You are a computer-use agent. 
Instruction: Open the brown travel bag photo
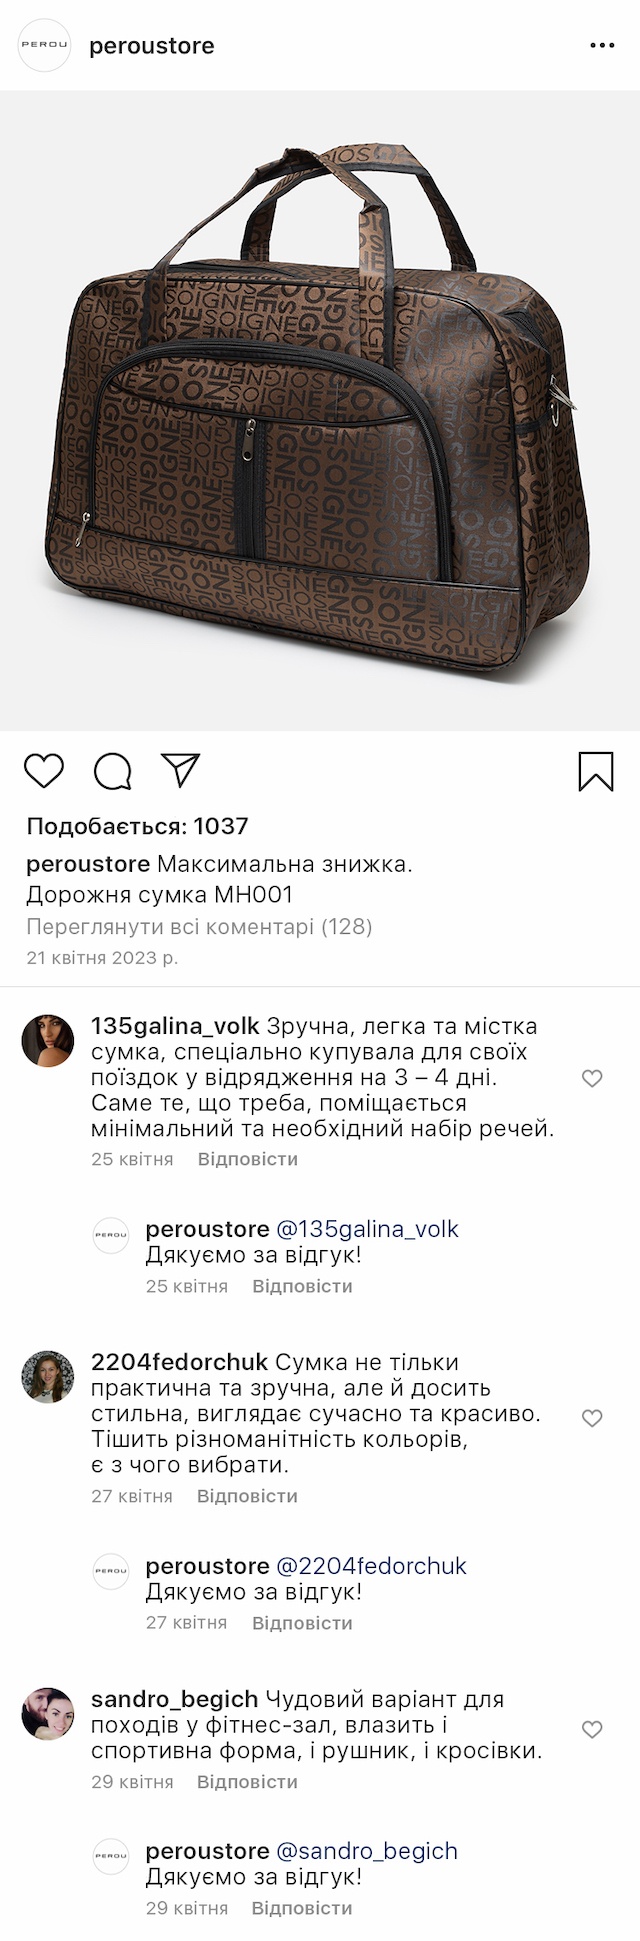point(320,411)
